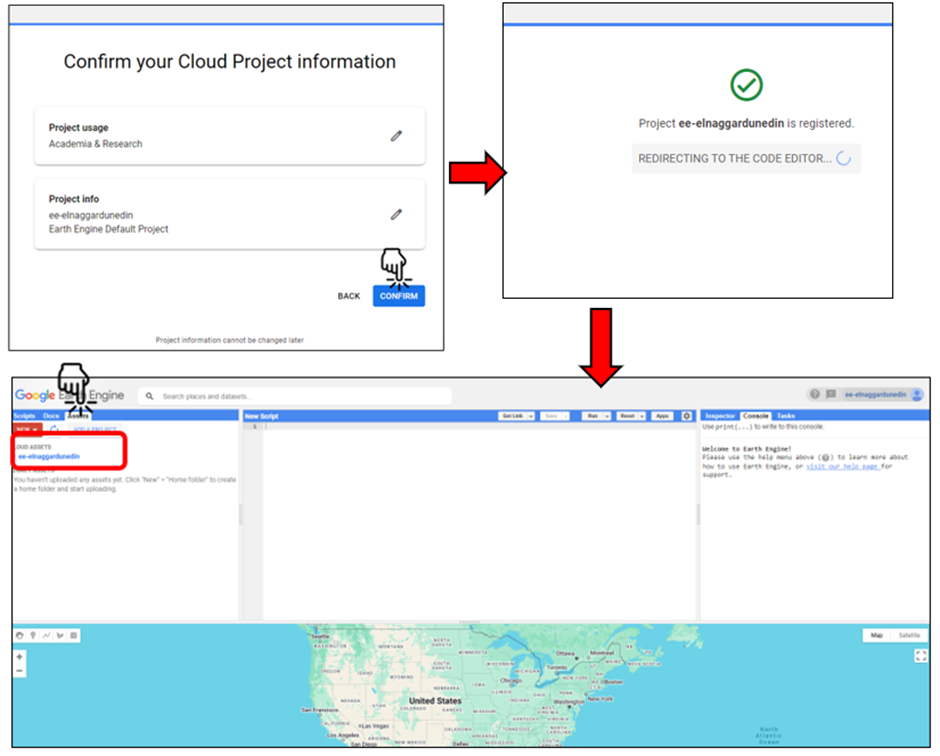The height and width of the screenshot is (756, 940).
Task: Switch to the Console tab
Action: 755,415
